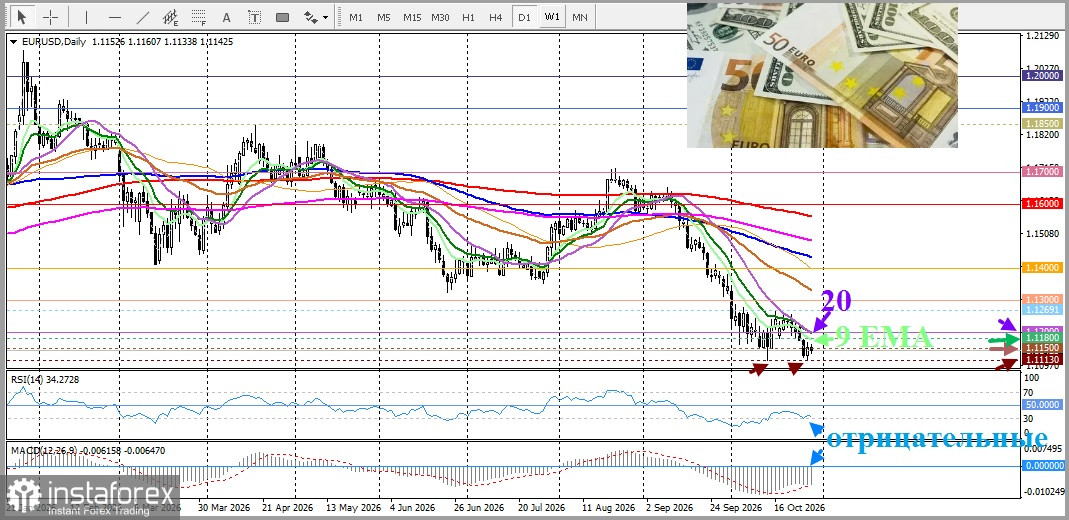Switch chart to M1 timeframe
The height and width of the screenshot is (520, 1069).
[356, 17]
